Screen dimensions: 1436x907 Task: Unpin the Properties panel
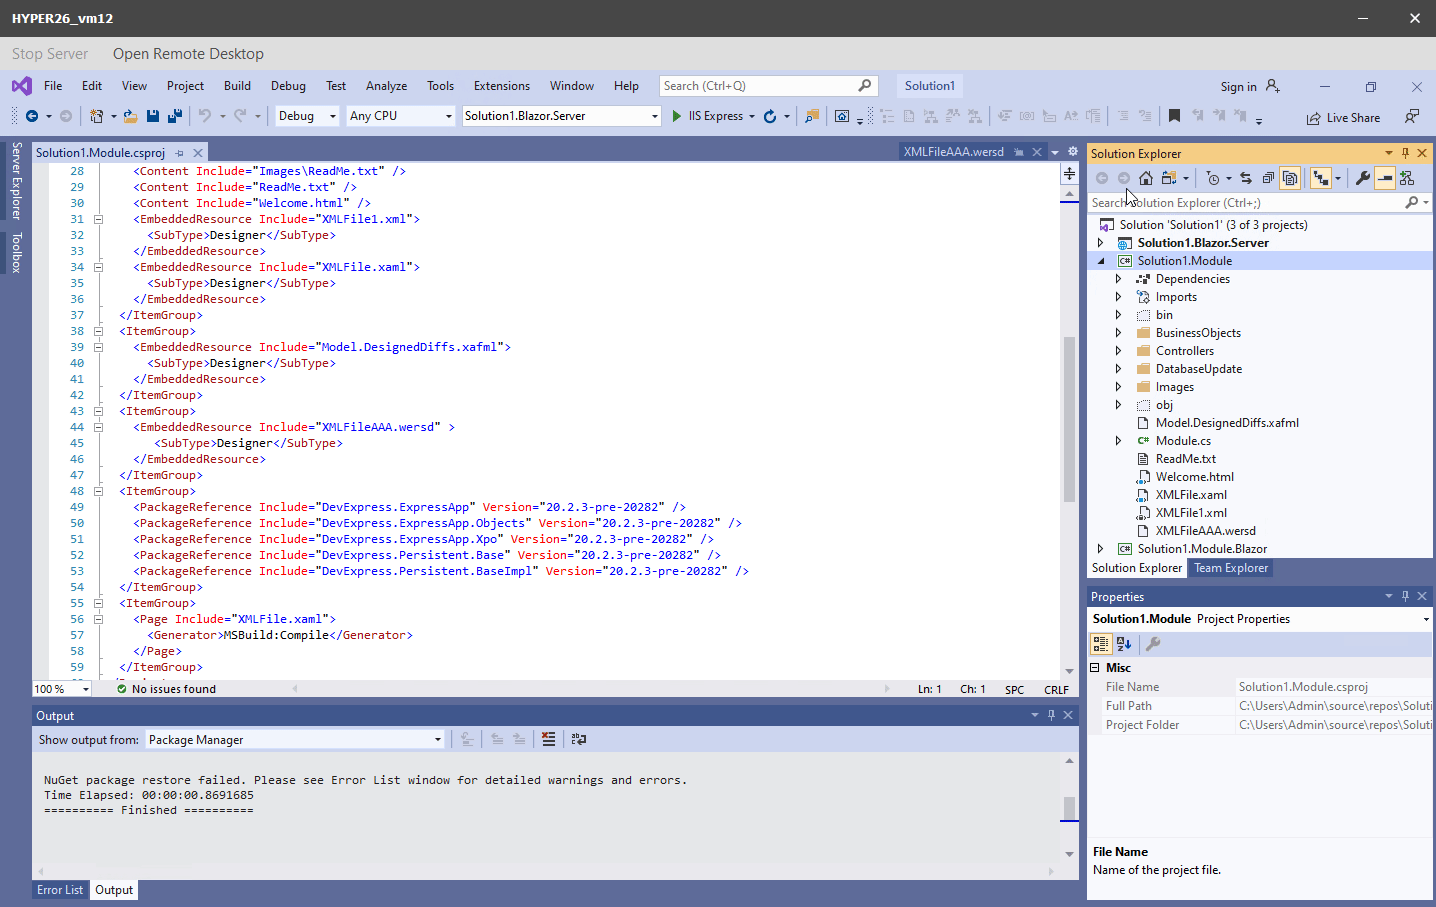pyautogui.click(x=1407, y=596)
